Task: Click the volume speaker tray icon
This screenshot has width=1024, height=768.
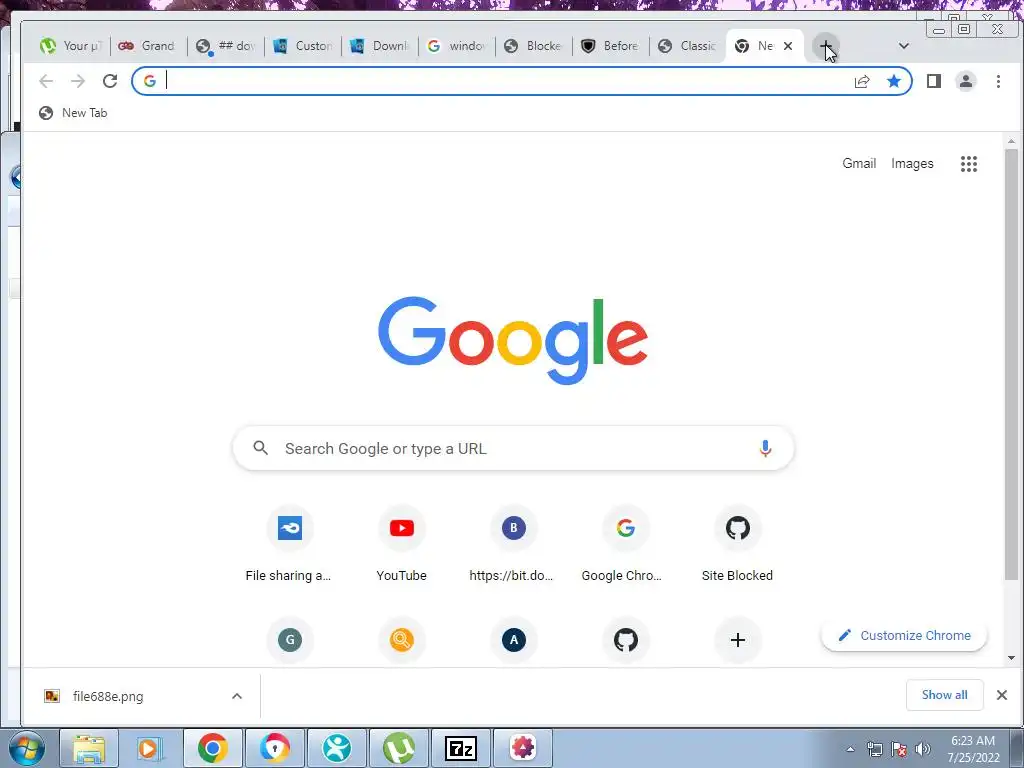Action: click(x=923, y=749)
